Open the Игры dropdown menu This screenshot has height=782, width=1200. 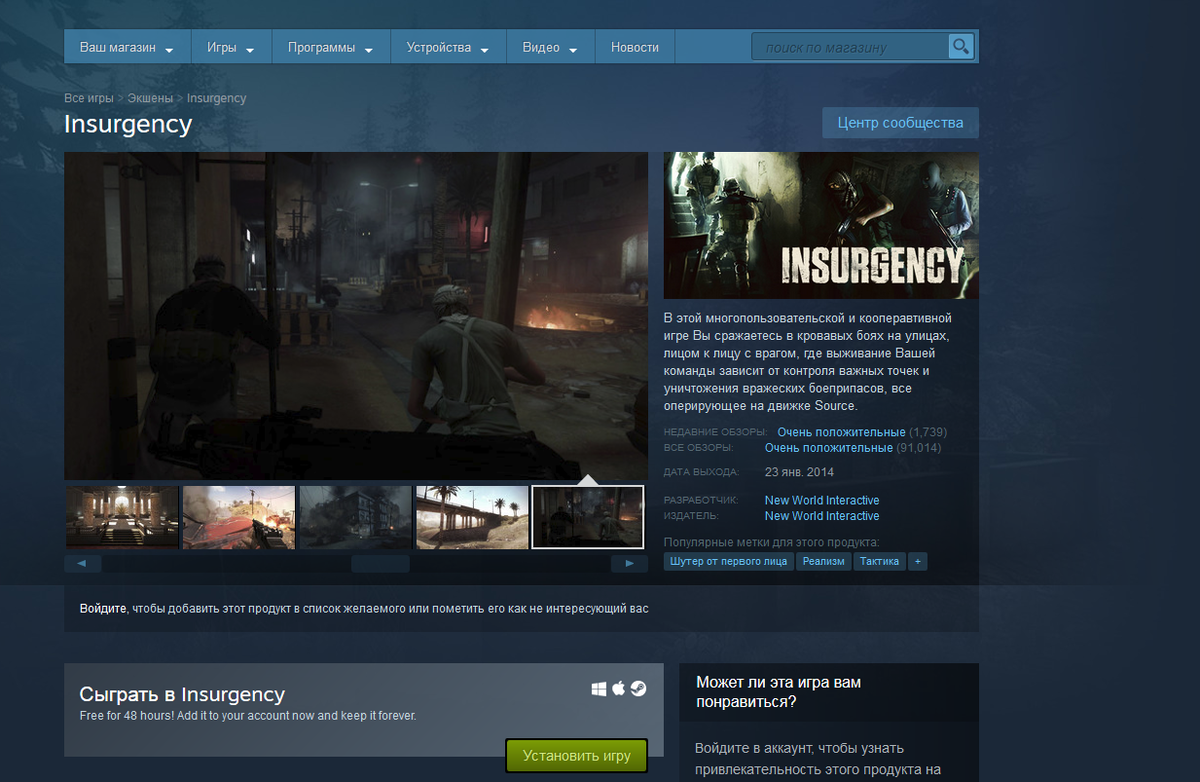[x=230, y=47]
